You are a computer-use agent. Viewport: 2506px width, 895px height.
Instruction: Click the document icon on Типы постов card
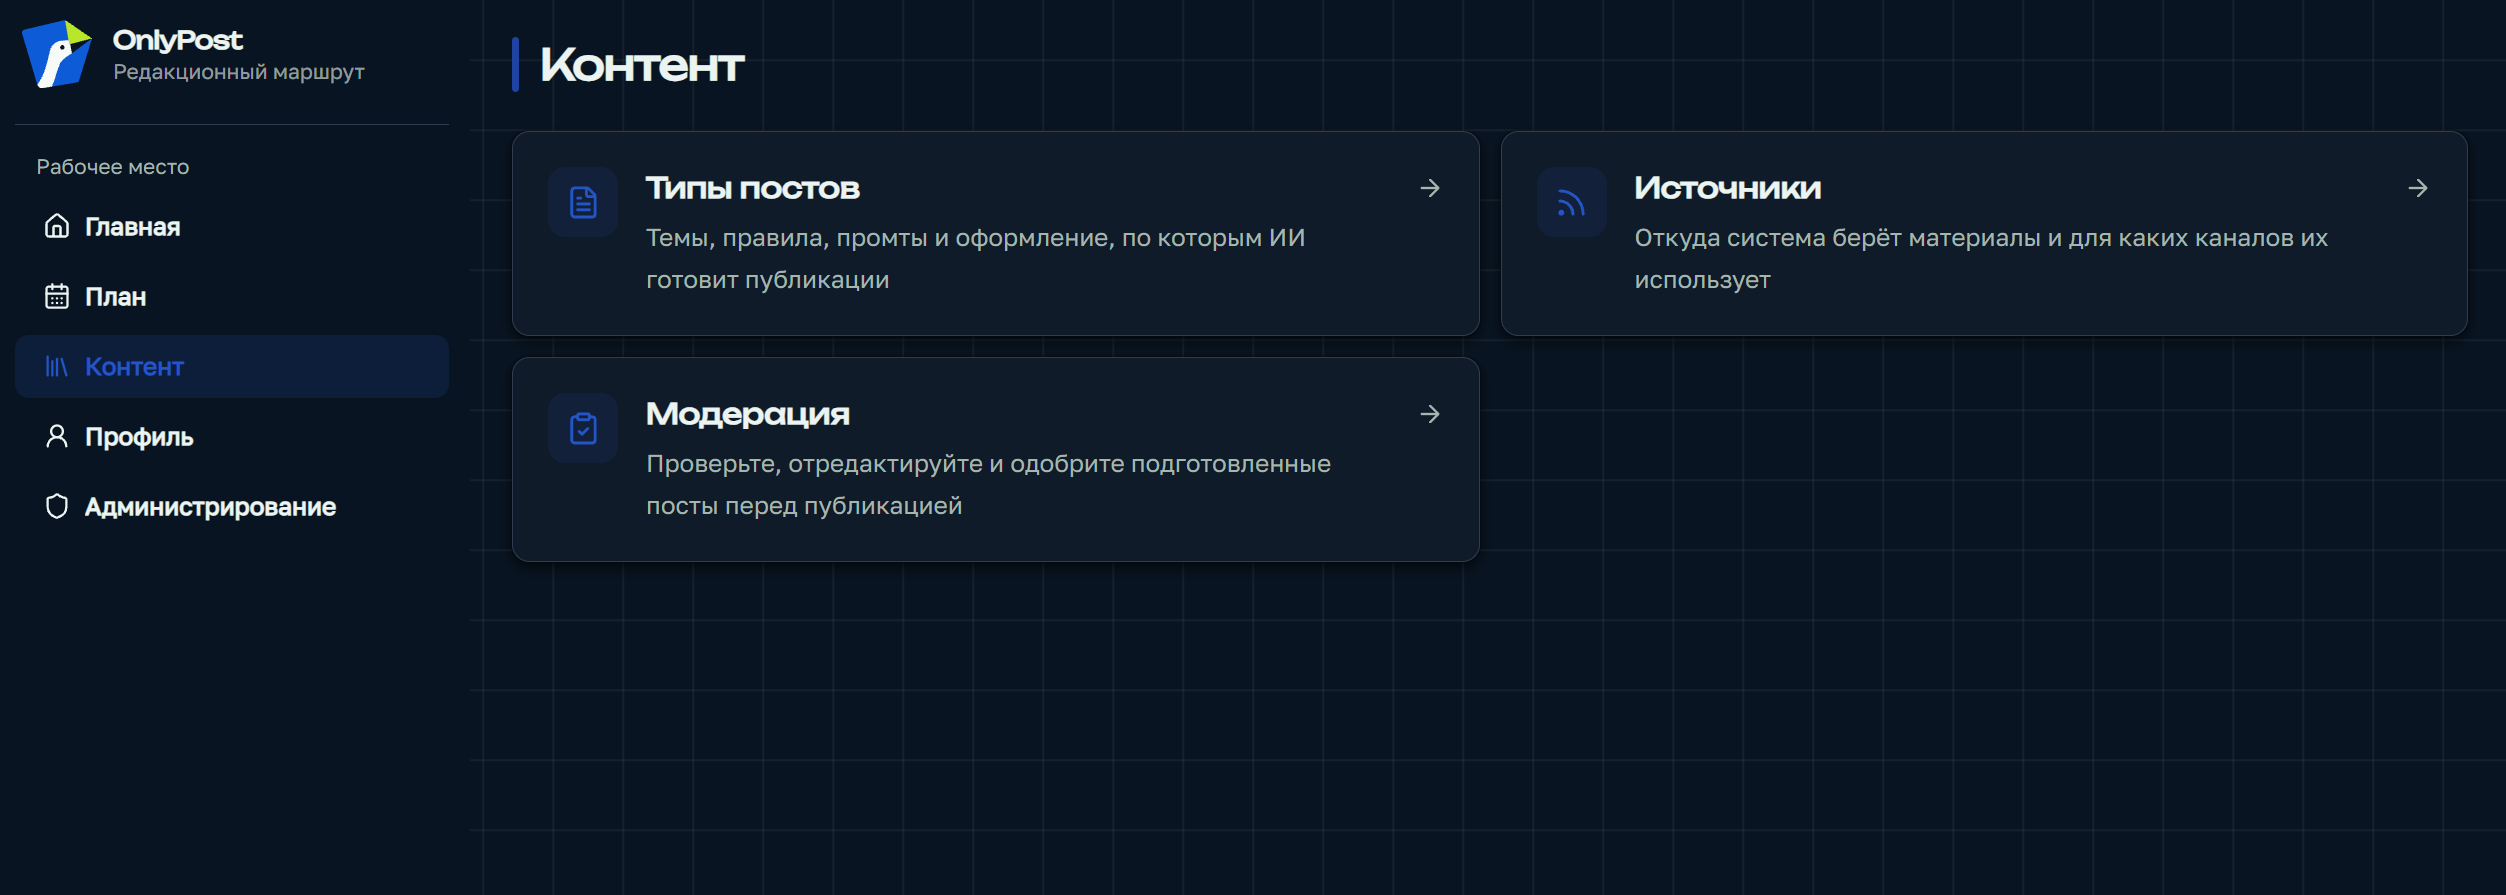pos(583,202)
